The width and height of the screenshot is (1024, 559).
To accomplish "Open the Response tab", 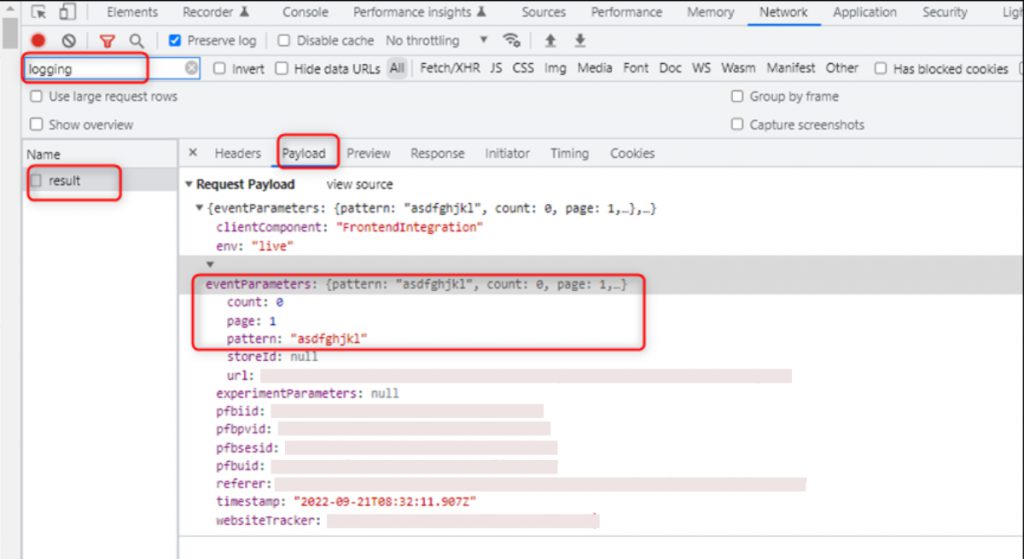I will [438, 153].
